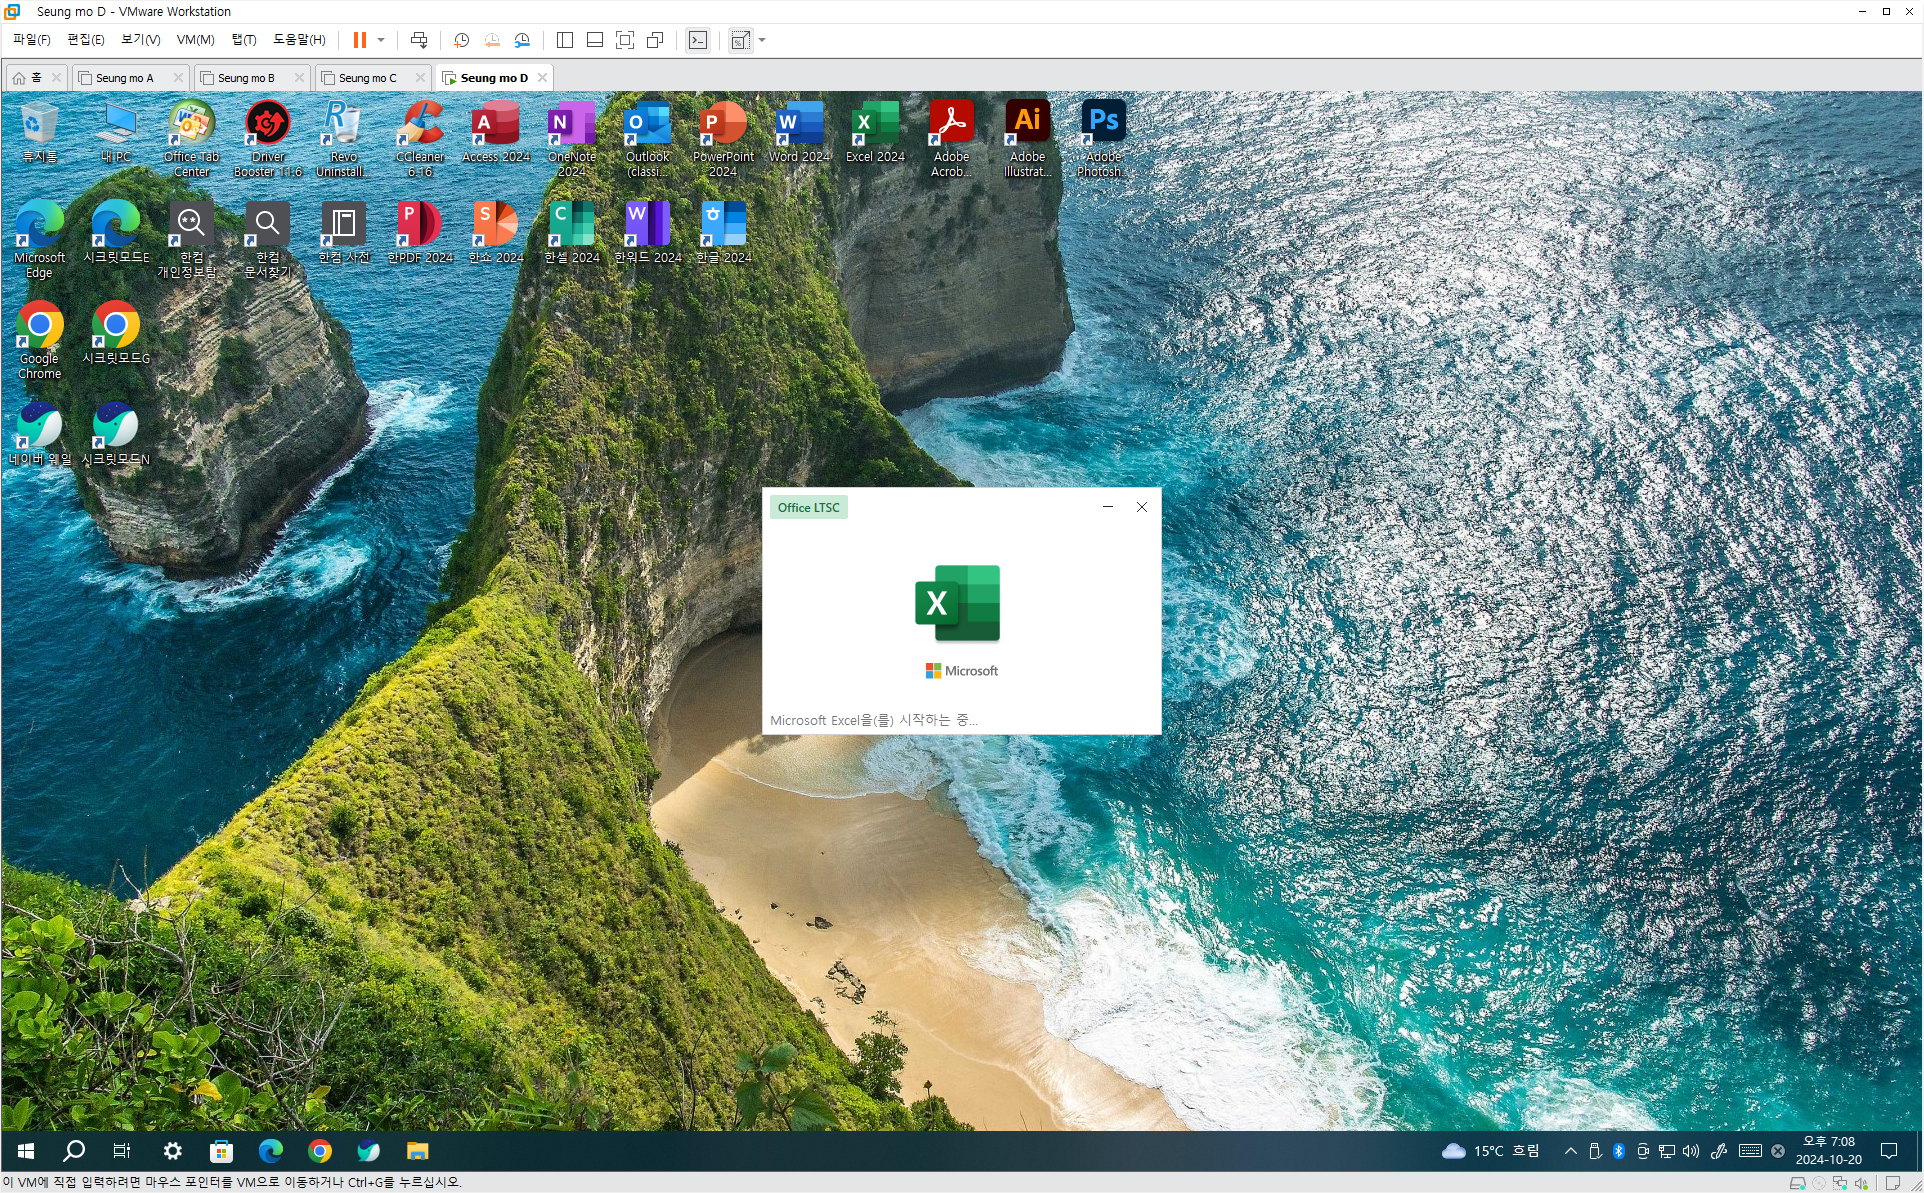Expand the power options dropdown arrow

tap(381, 40)
